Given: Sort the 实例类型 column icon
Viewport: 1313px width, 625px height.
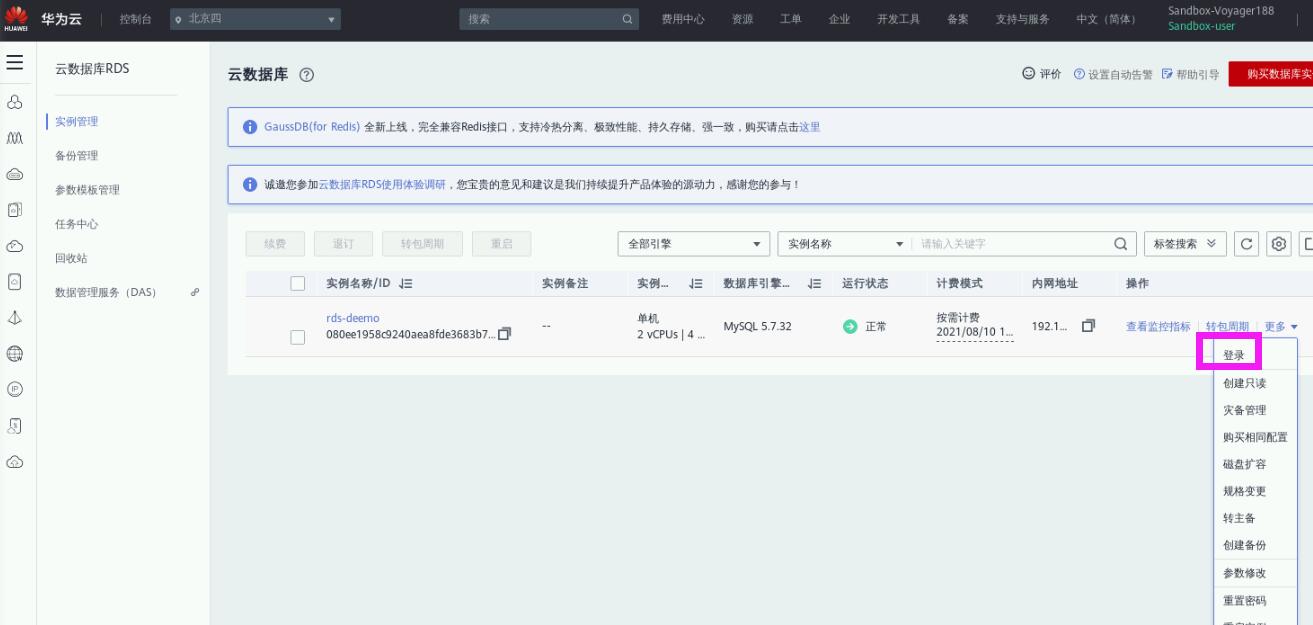Looking at the screenshot, I should click(696, 284).
